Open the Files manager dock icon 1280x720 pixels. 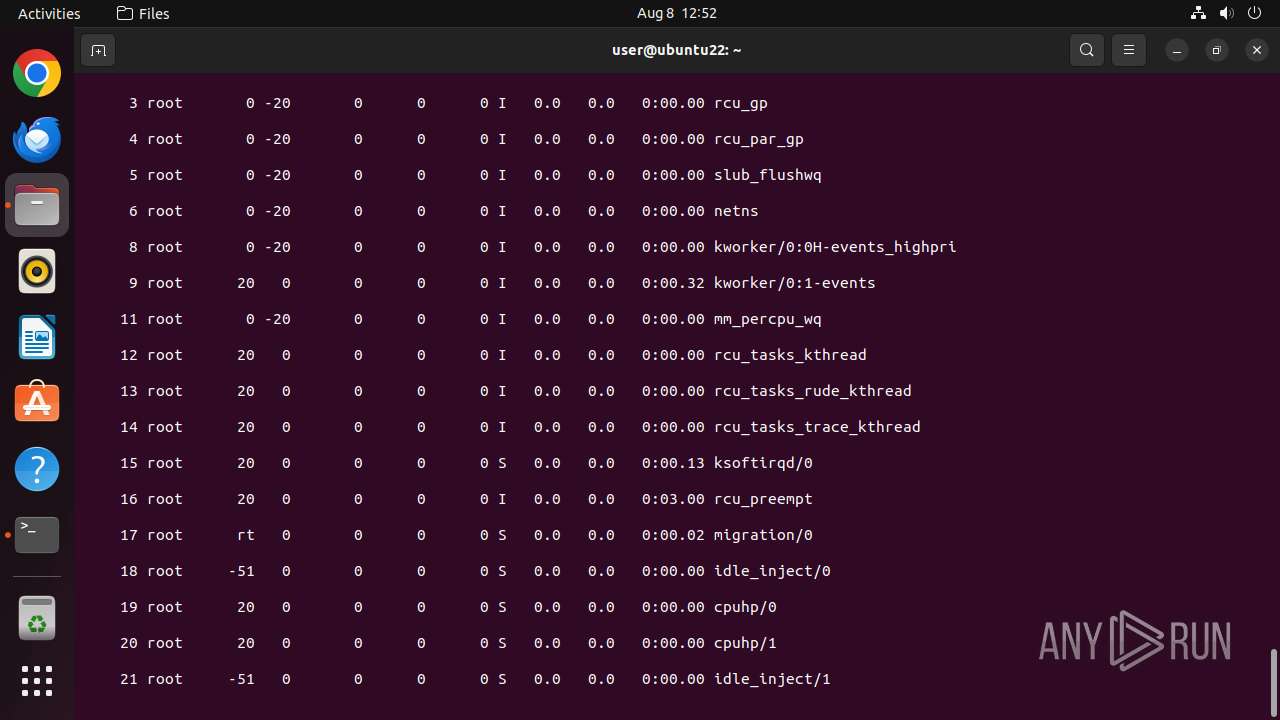37,205
